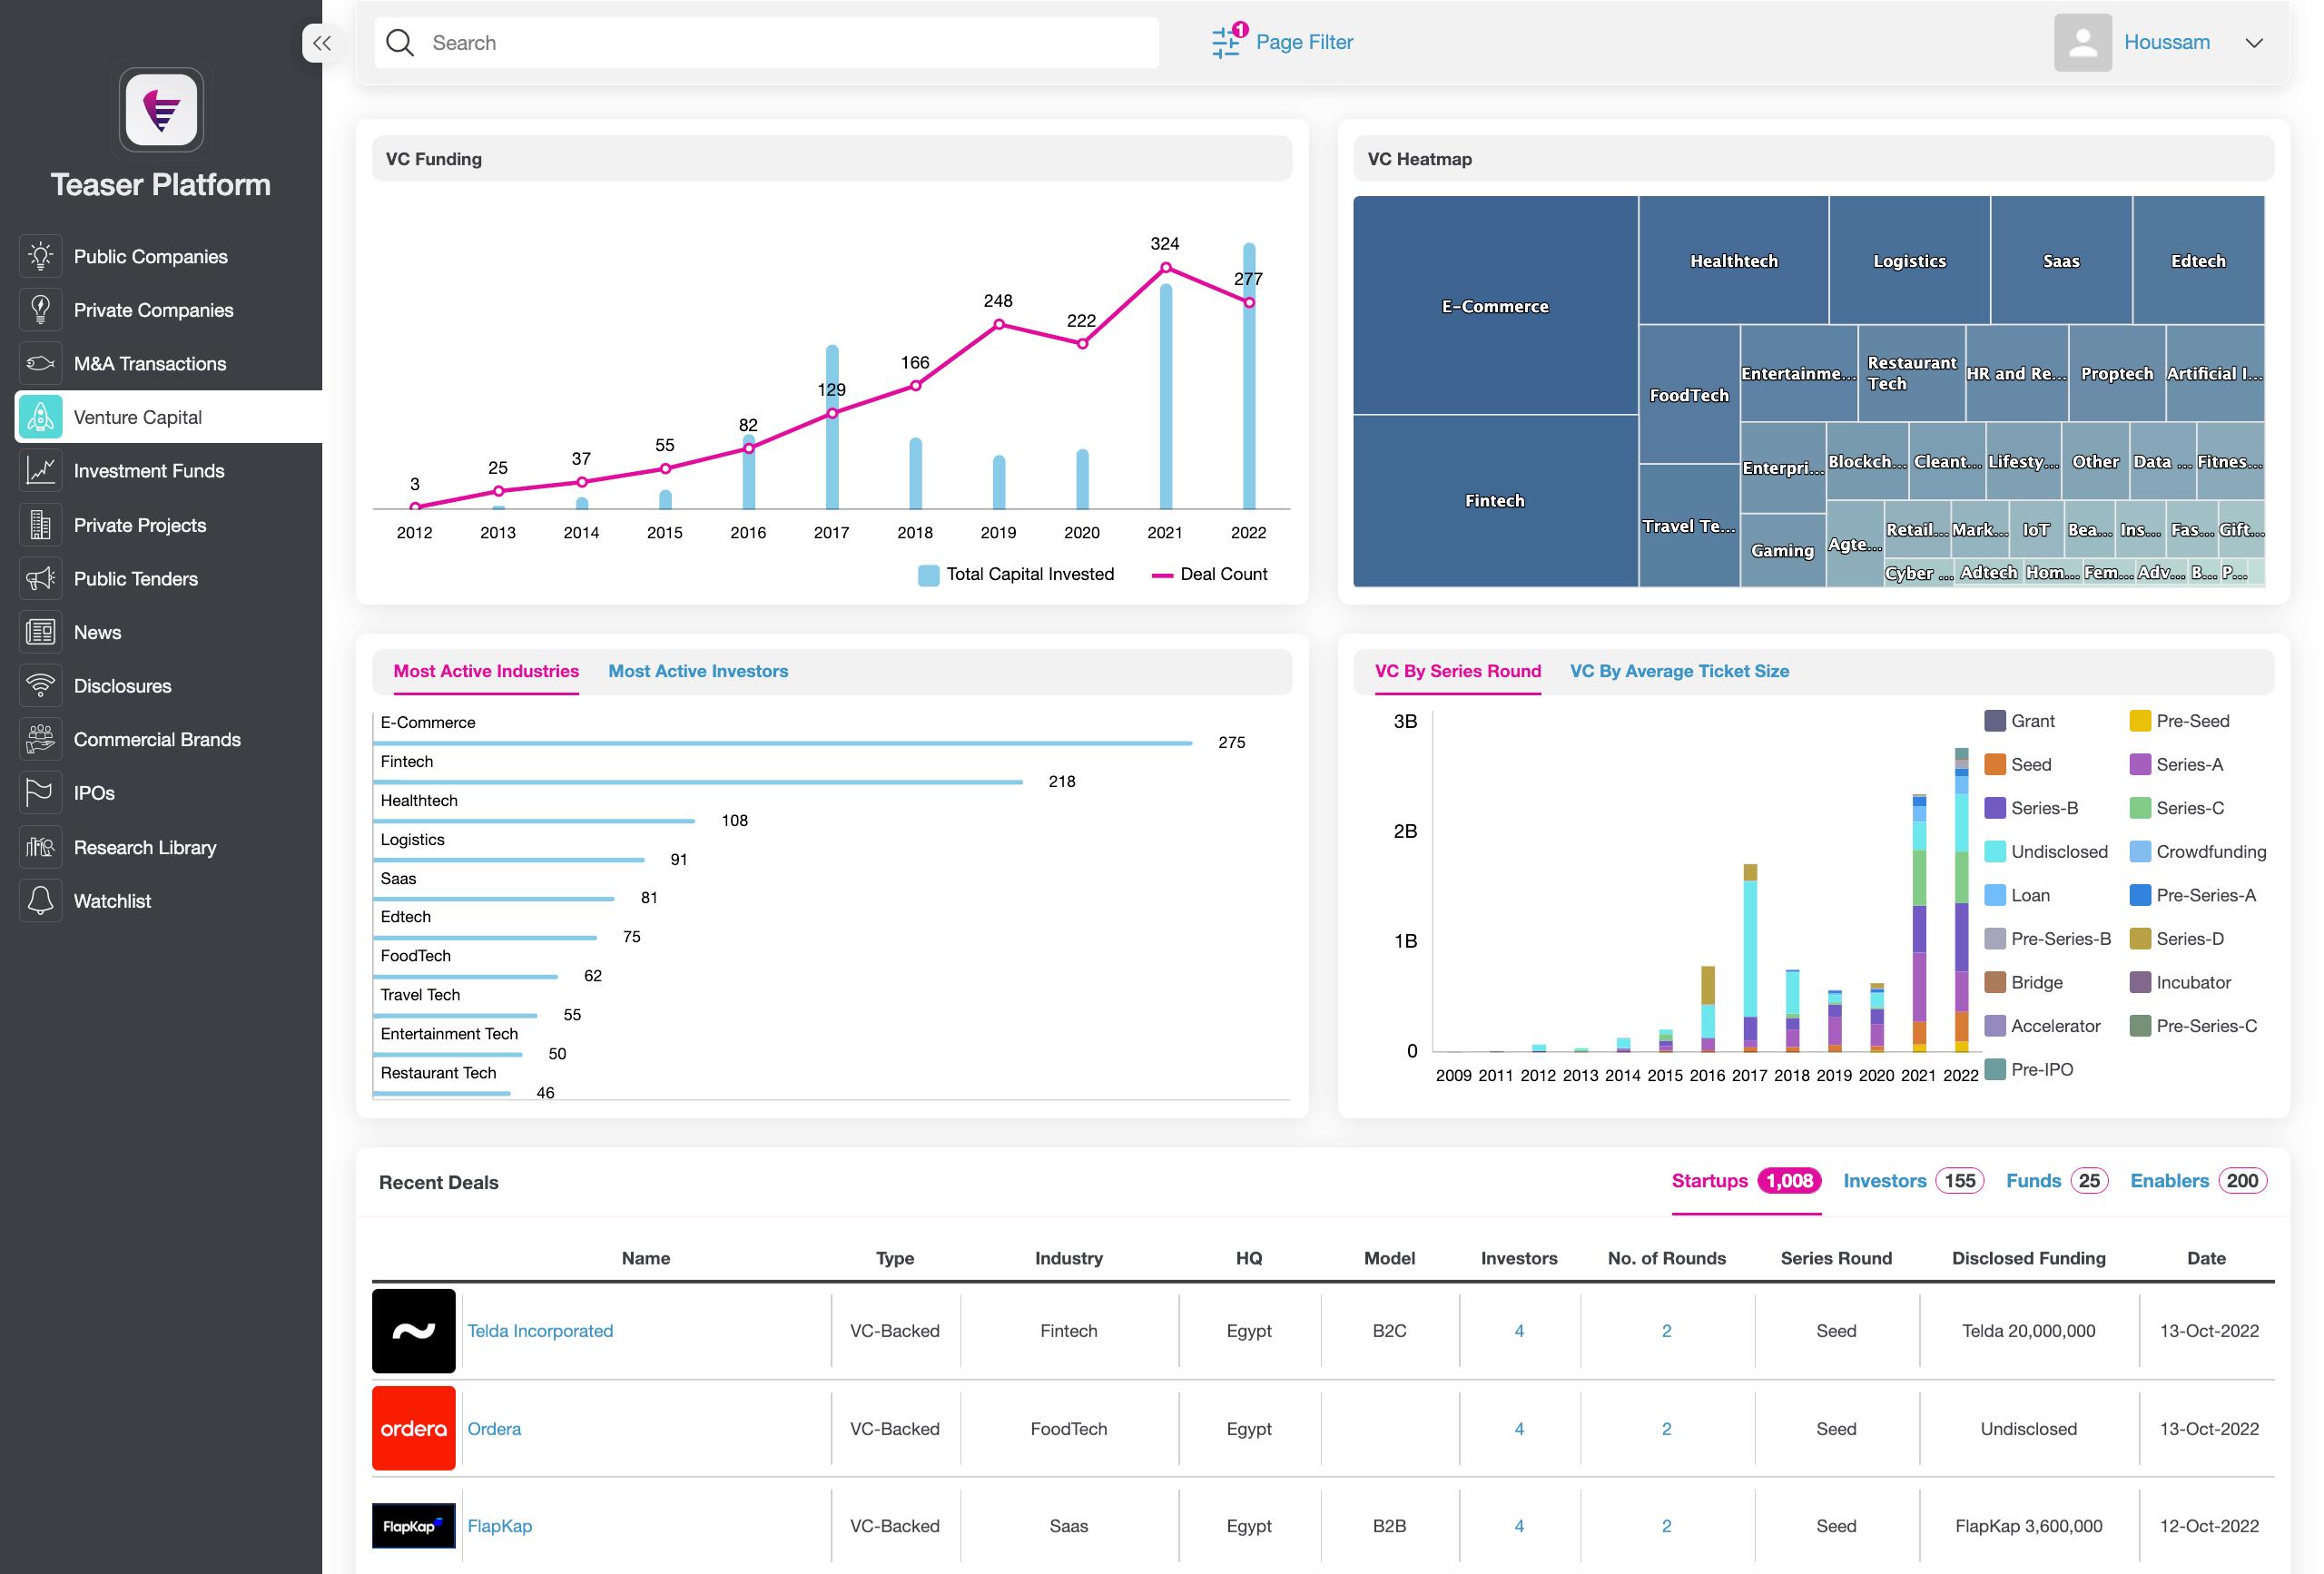Open VC By Average Ticket Size tab

(1679, 671)
